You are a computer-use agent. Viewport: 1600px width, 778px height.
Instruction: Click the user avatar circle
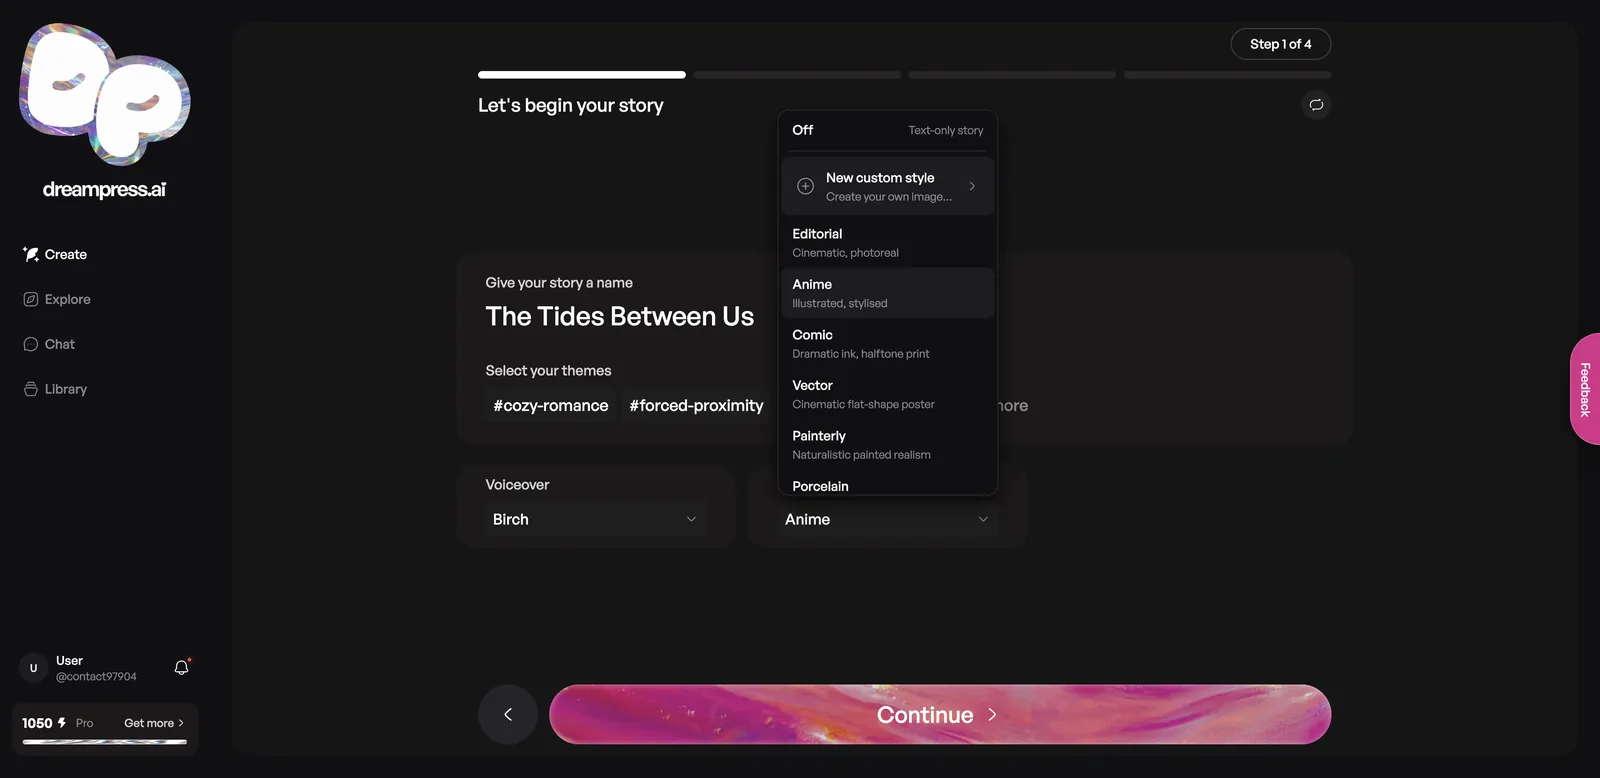(x=33, y=668)
